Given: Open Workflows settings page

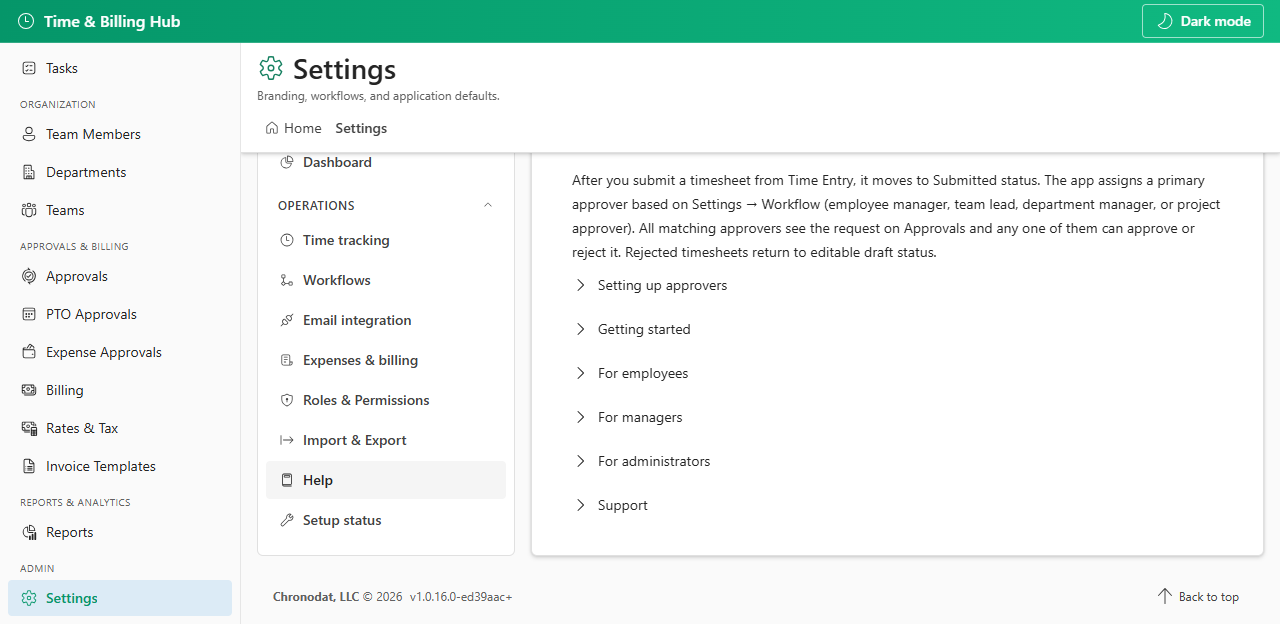Looking at the screenshot, I should point(386,280).
